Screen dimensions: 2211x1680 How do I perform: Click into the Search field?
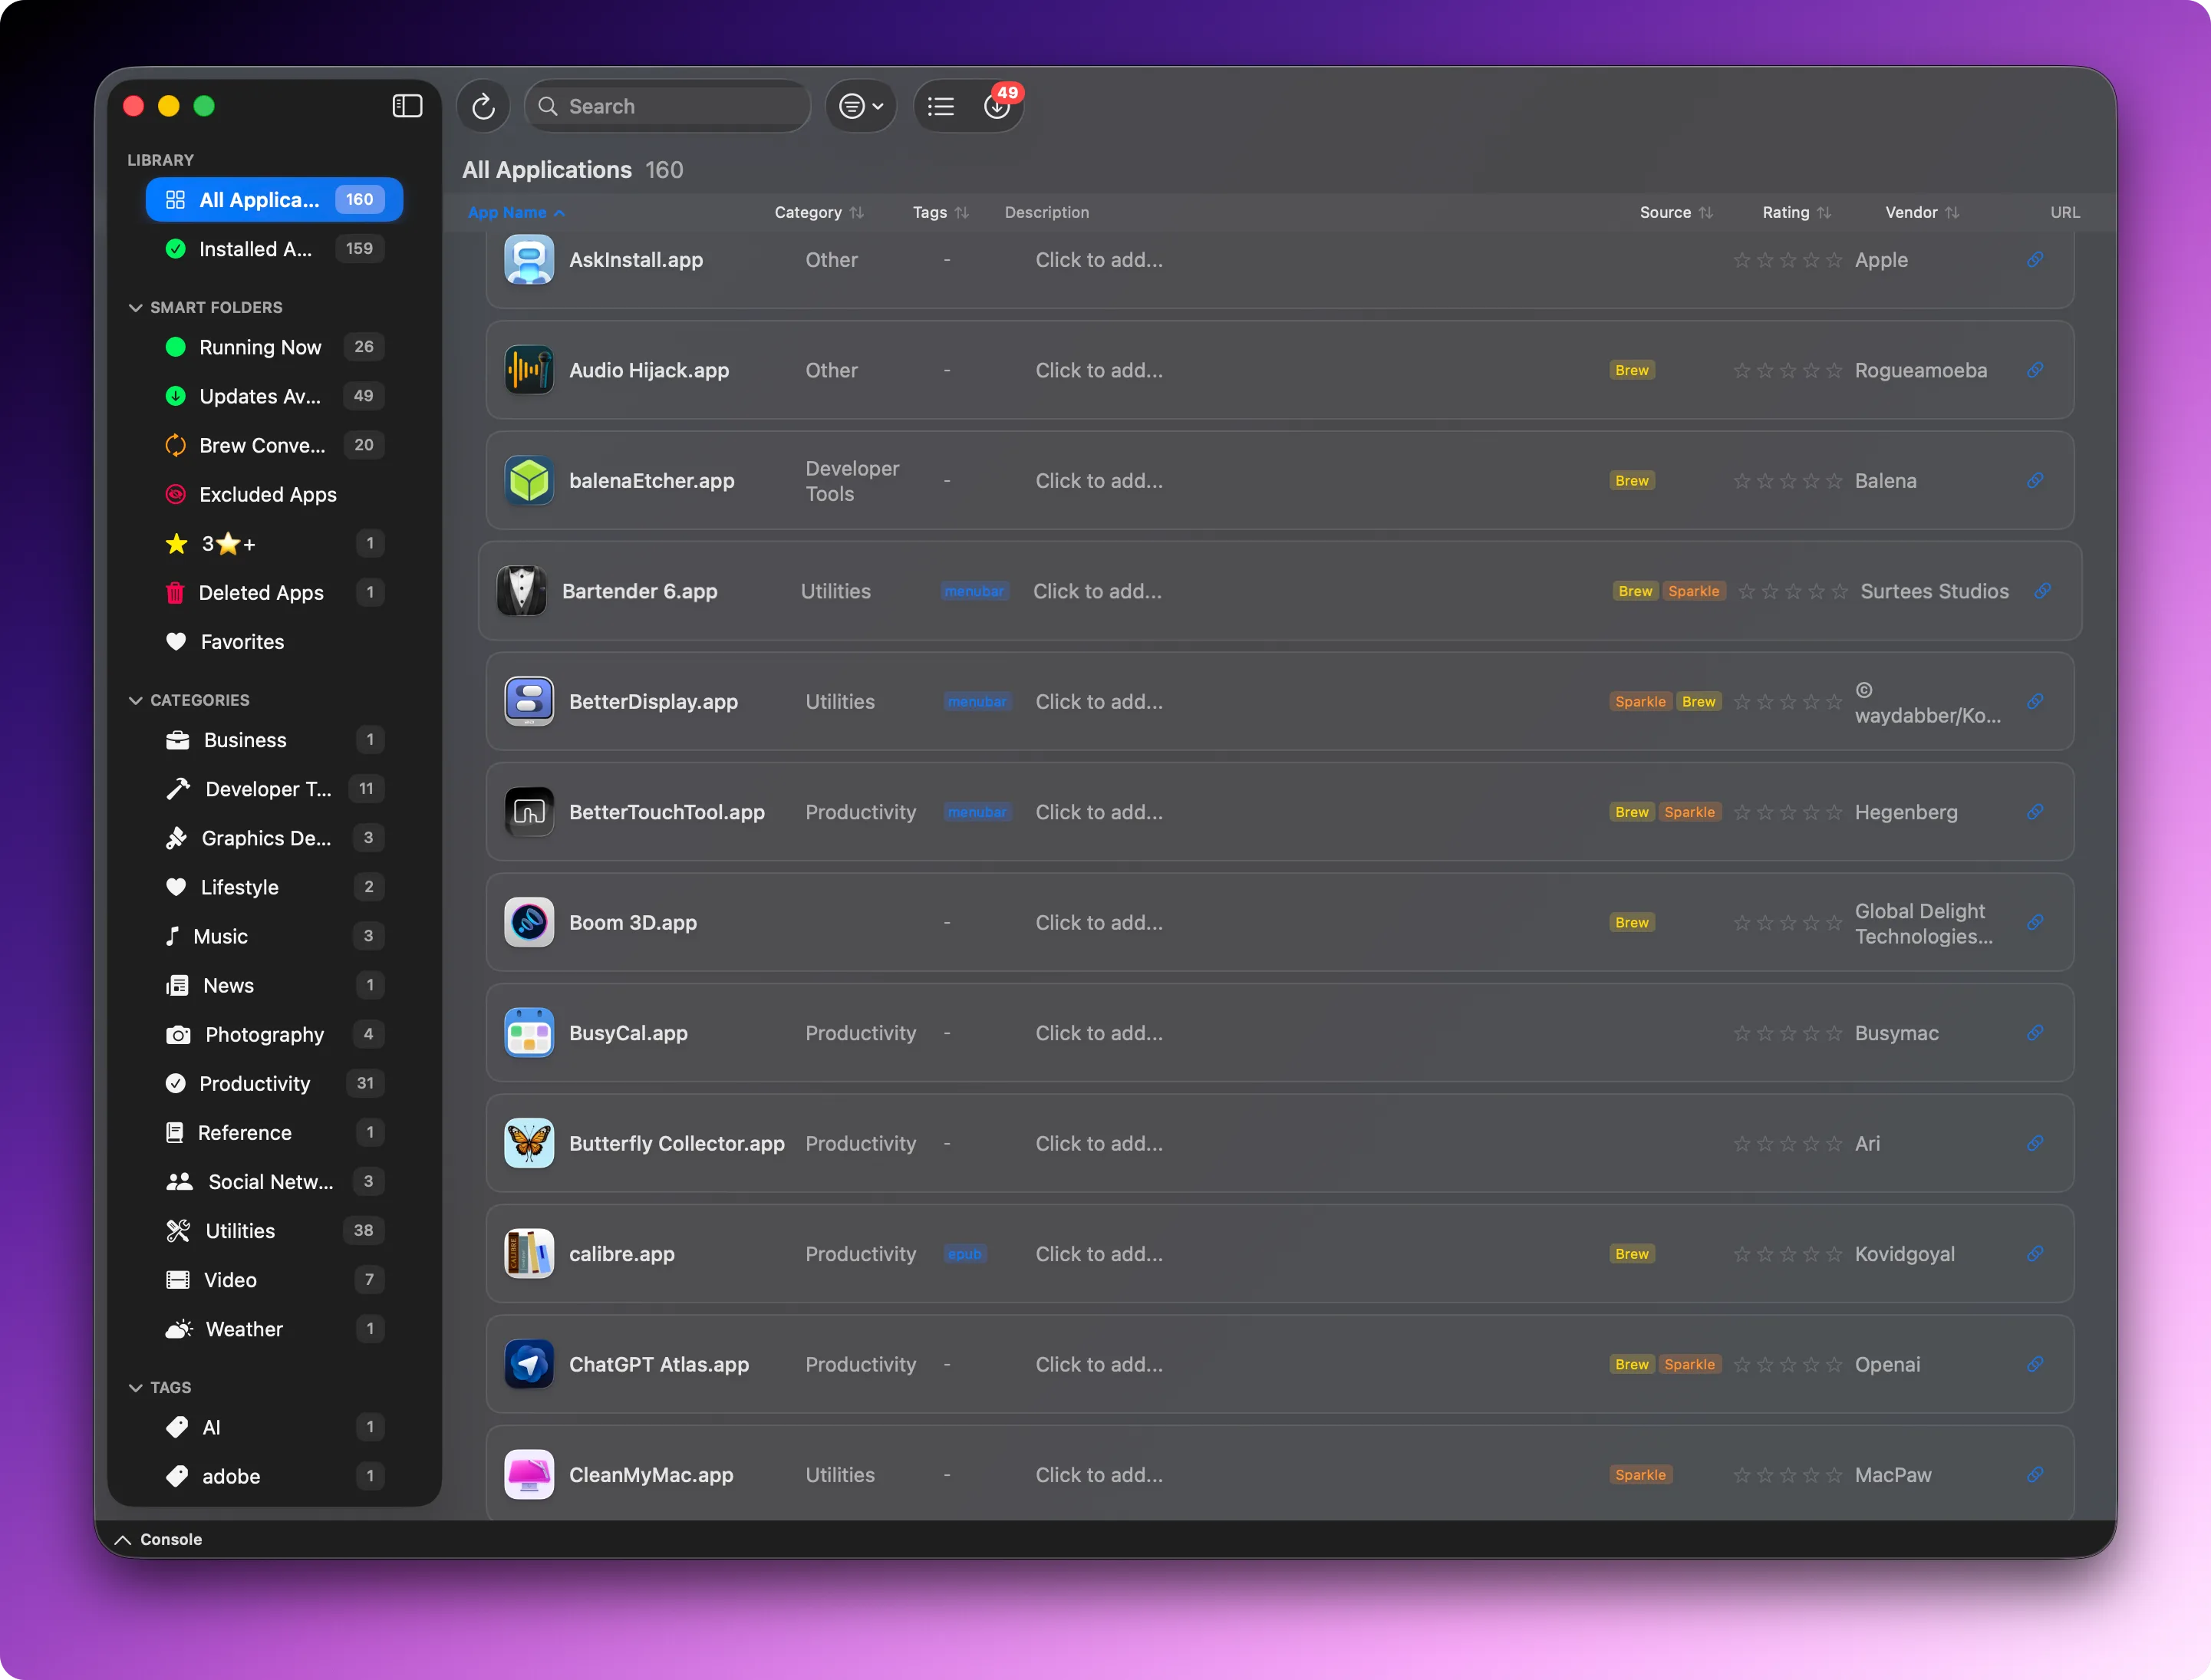[667, 106]
